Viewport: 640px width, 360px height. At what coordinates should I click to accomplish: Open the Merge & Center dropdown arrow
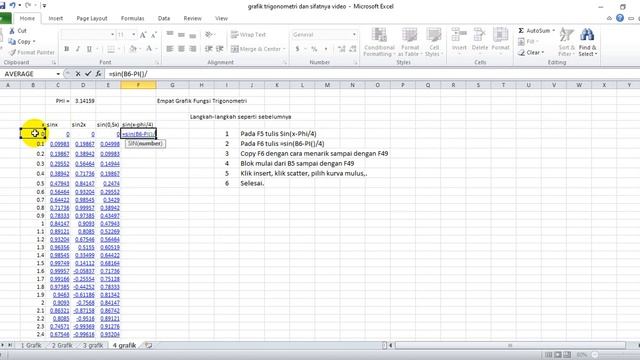point(284,49)
